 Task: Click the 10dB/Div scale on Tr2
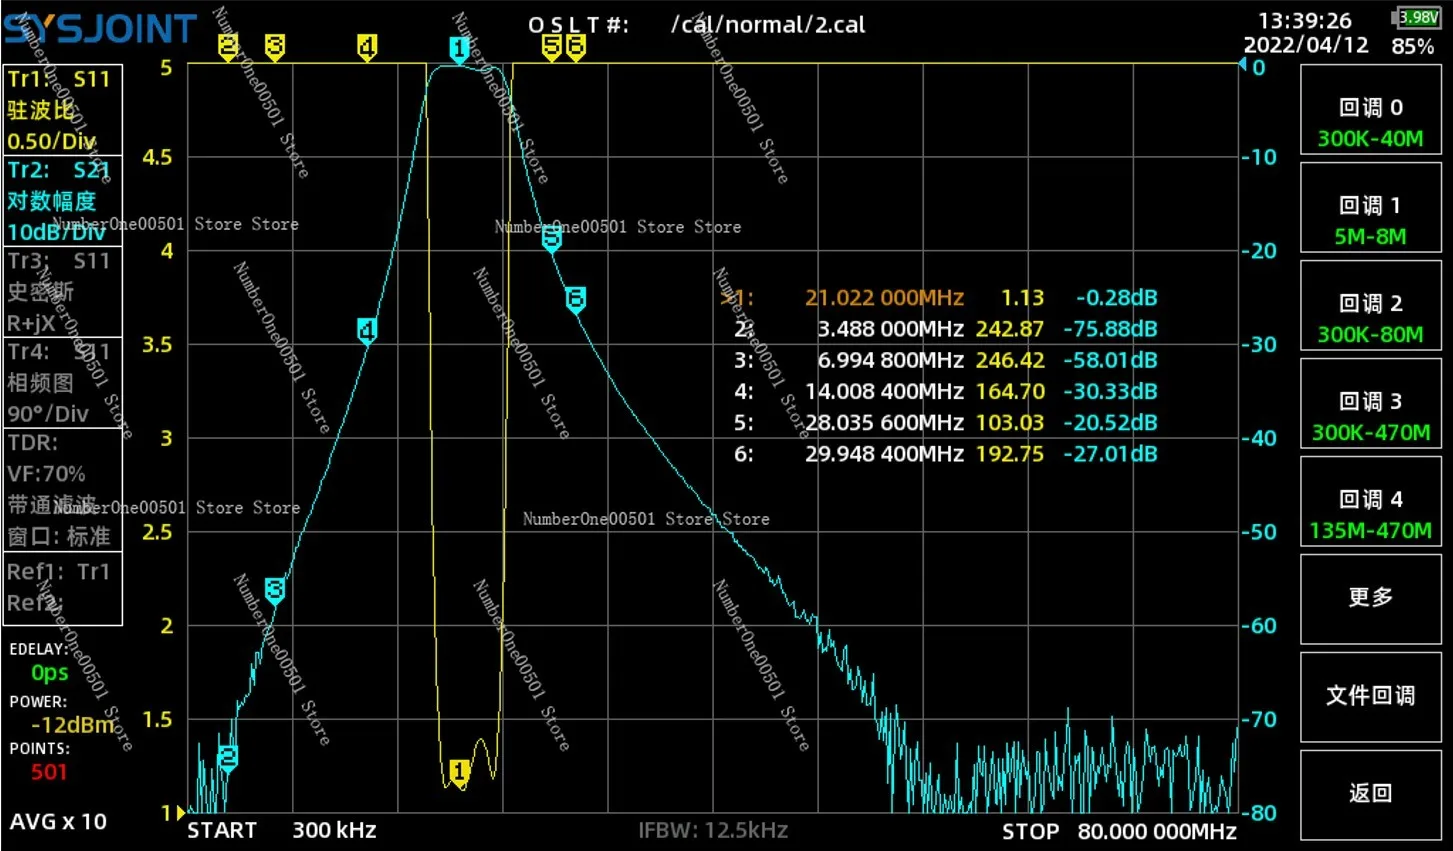56,232
